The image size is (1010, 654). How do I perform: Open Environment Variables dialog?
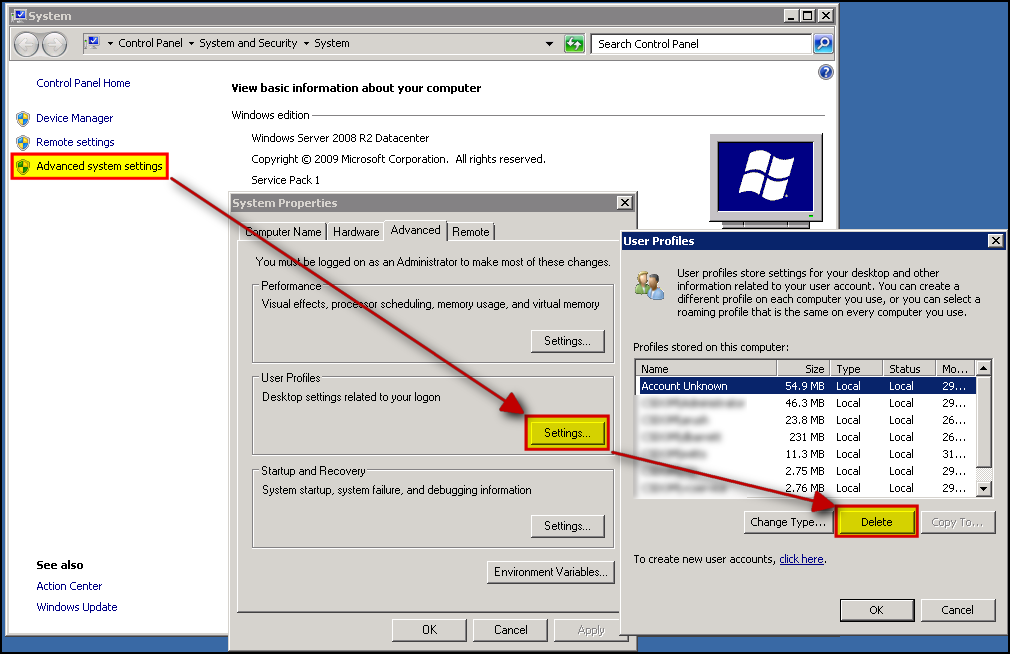click(550, 572)
